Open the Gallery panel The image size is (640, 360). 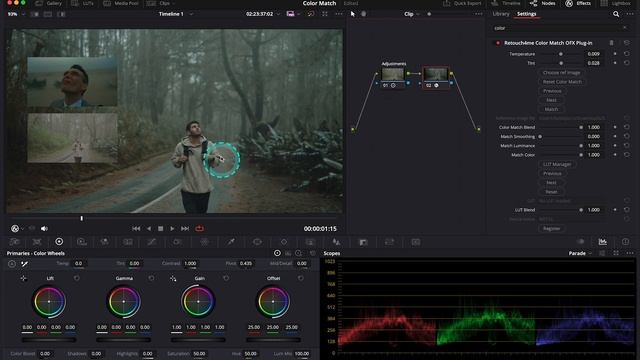coord(49,3)
